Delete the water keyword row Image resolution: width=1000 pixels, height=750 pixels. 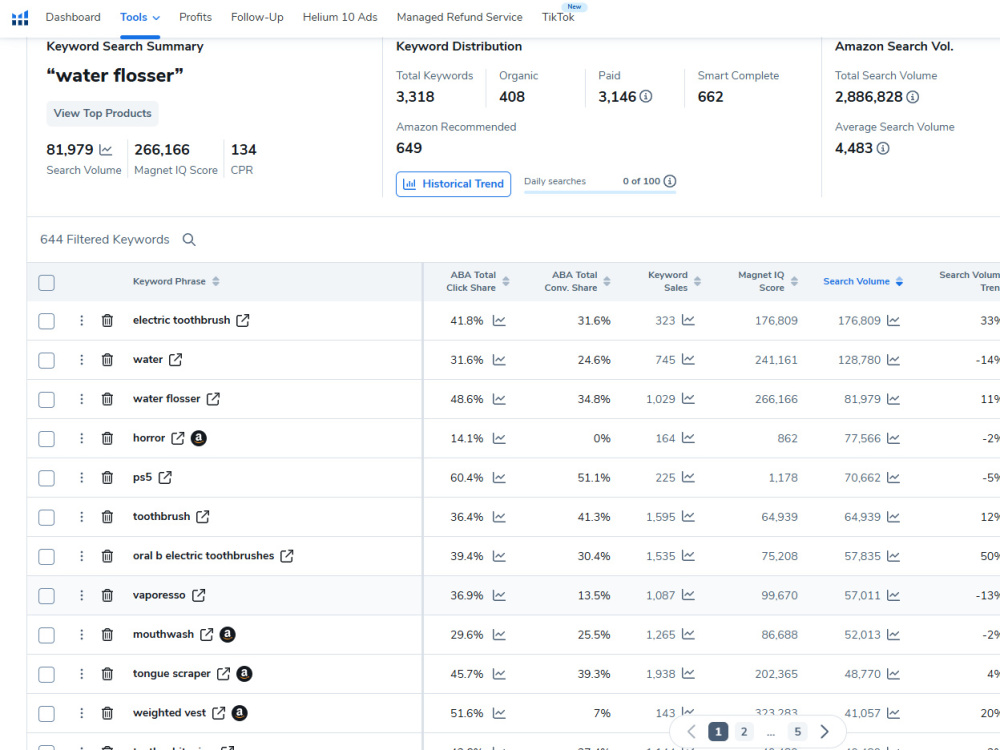point(107,360)
